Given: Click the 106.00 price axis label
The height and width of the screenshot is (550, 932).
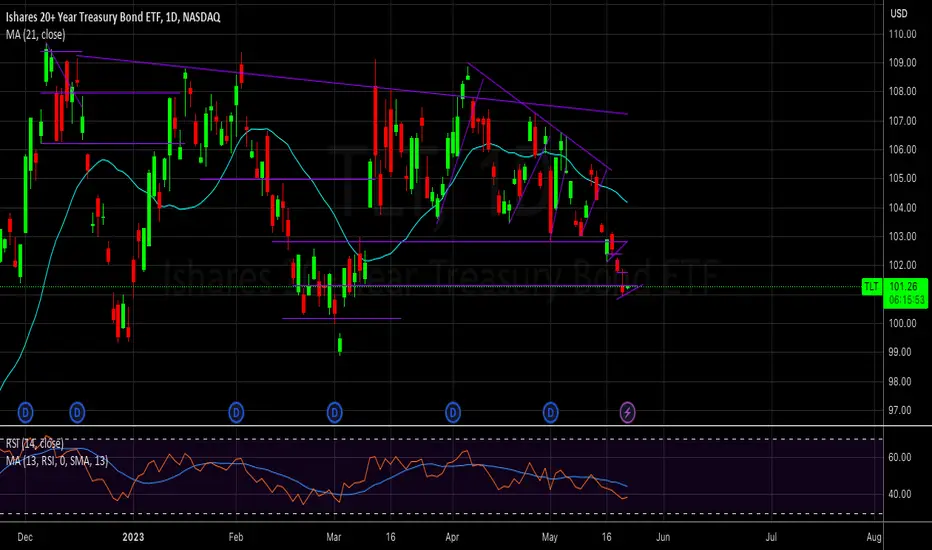Looking at the screenshot, I should coord(902,150).
